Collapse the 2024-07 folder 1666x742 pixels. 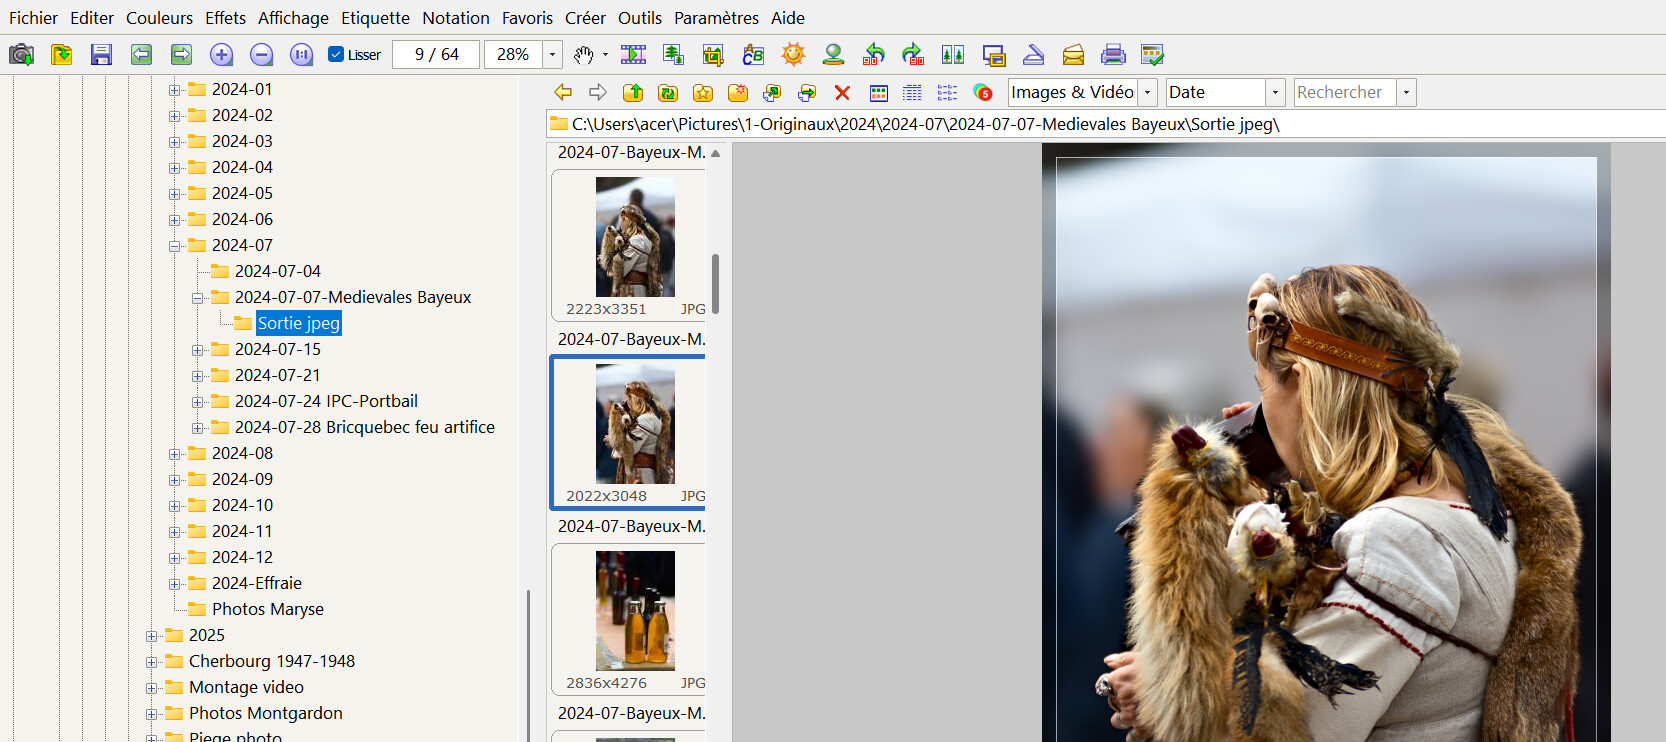click(175, 246)
